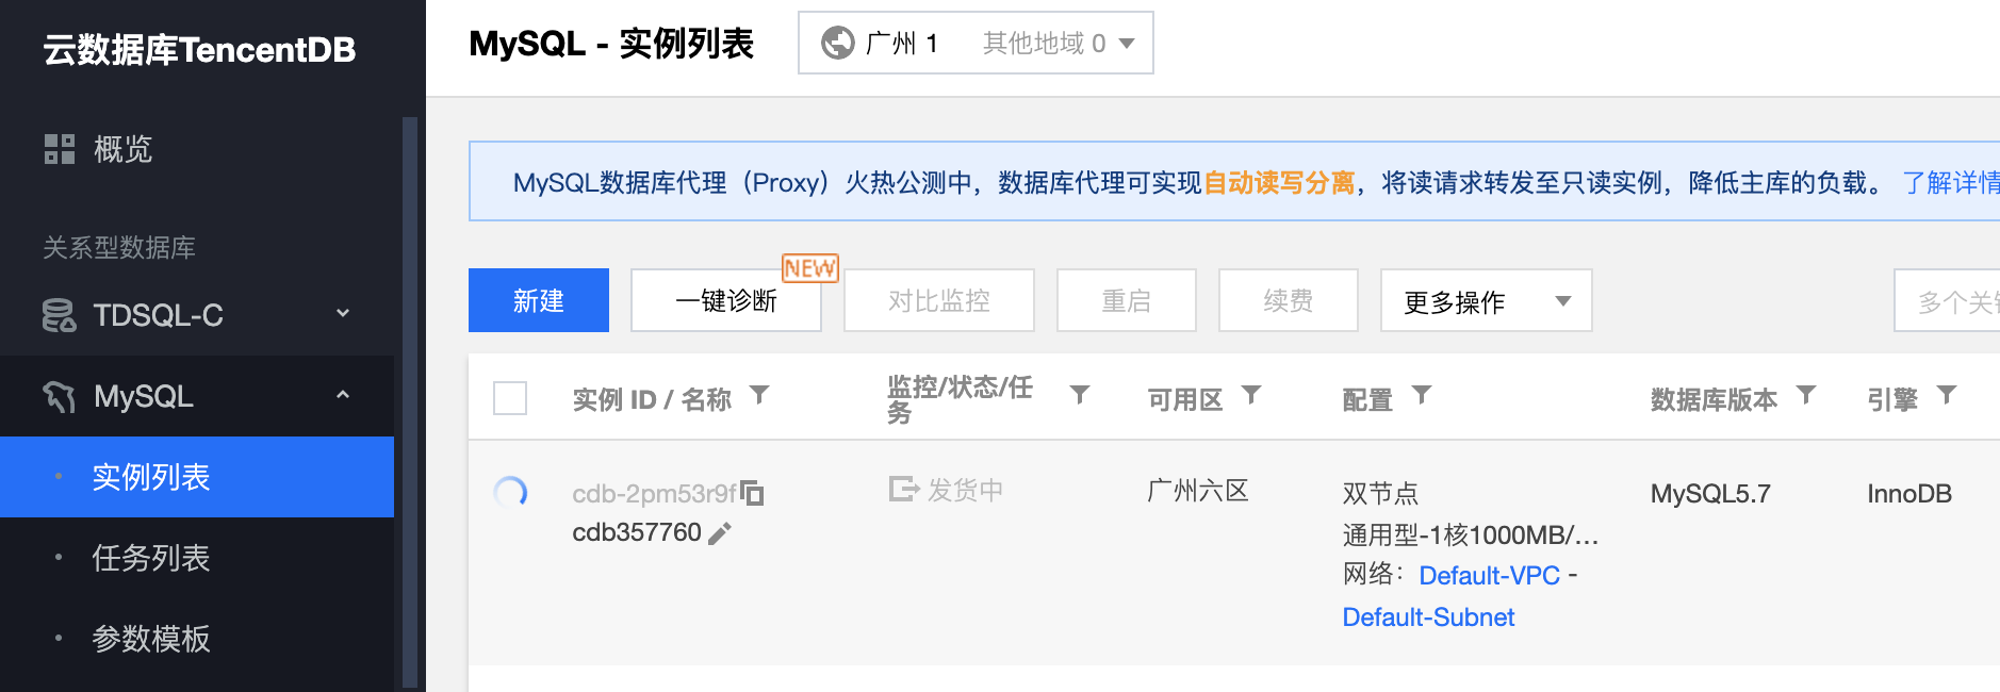2000x692 pixels.
Task: Click the 对比监控 button
Action: [939, 300]
